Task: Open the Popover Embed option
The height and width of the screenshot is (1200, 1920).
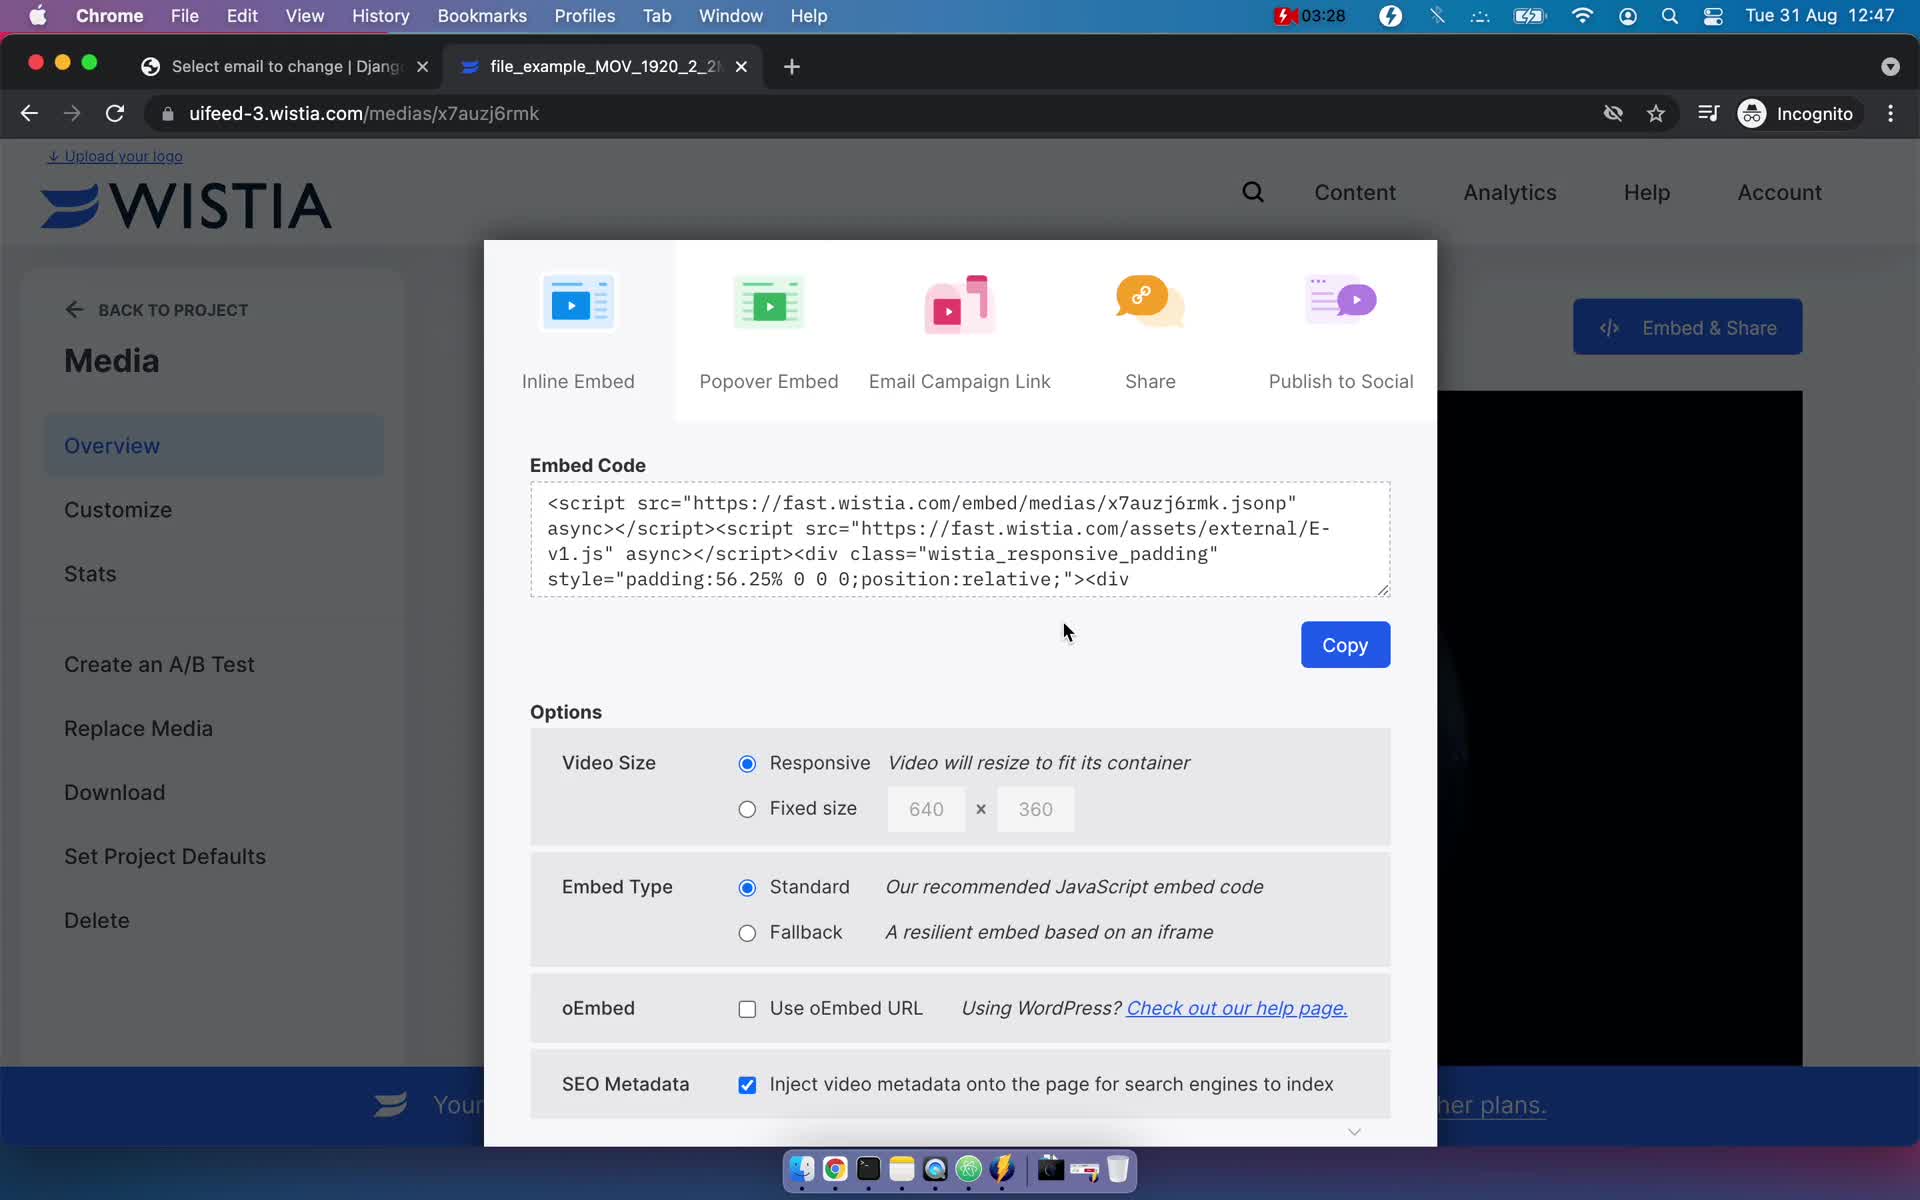Action: tap(768, 331)
